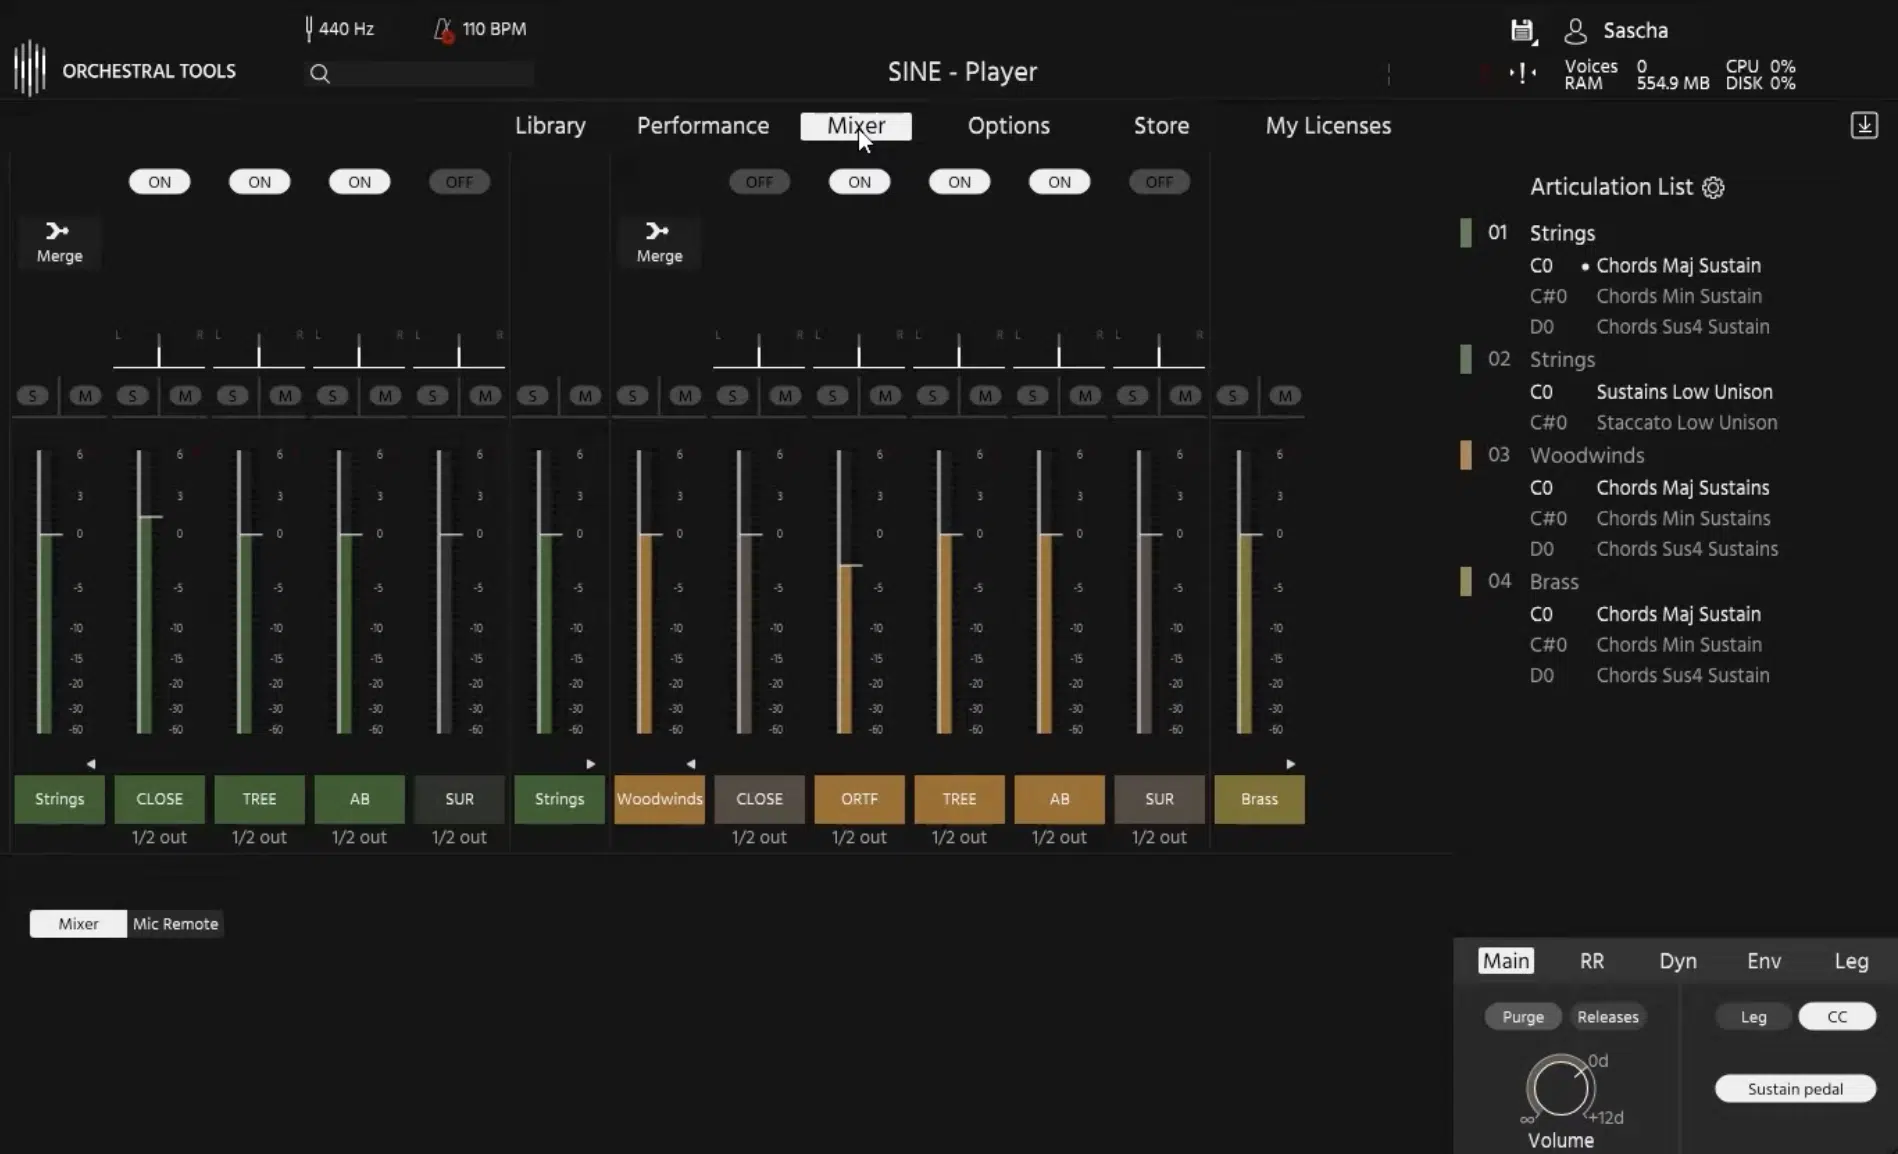The height and width of the screenshot is (1154, 1898).
Task: Expand second Strings mics with right arrow
Action: (590, 764)
